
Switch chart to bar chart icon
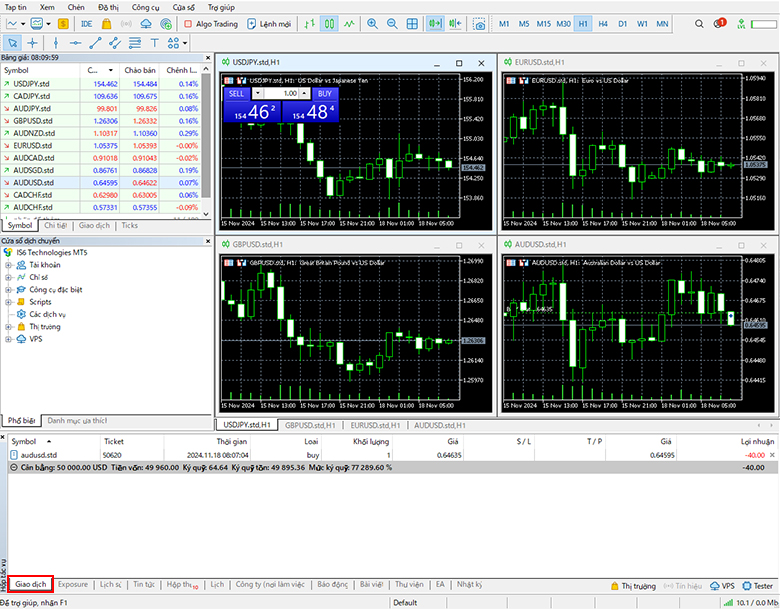309,24
